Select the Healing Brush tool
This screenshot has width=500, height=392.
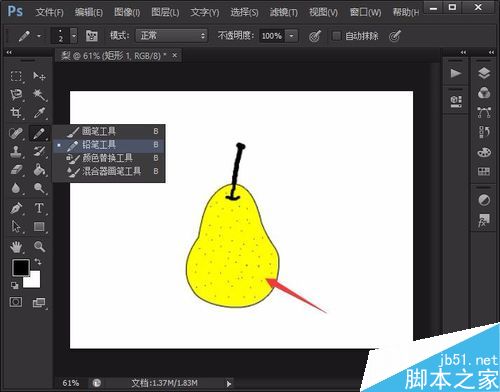[16, 133]
